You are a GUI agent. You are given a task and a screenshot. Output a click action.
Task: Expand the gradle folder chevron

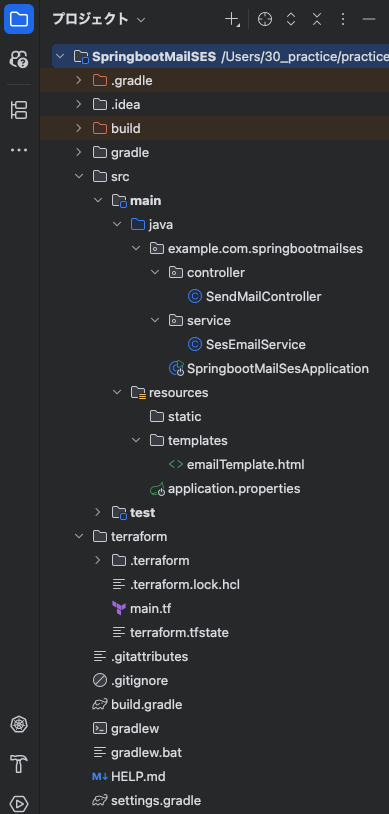tap(78, 153)
